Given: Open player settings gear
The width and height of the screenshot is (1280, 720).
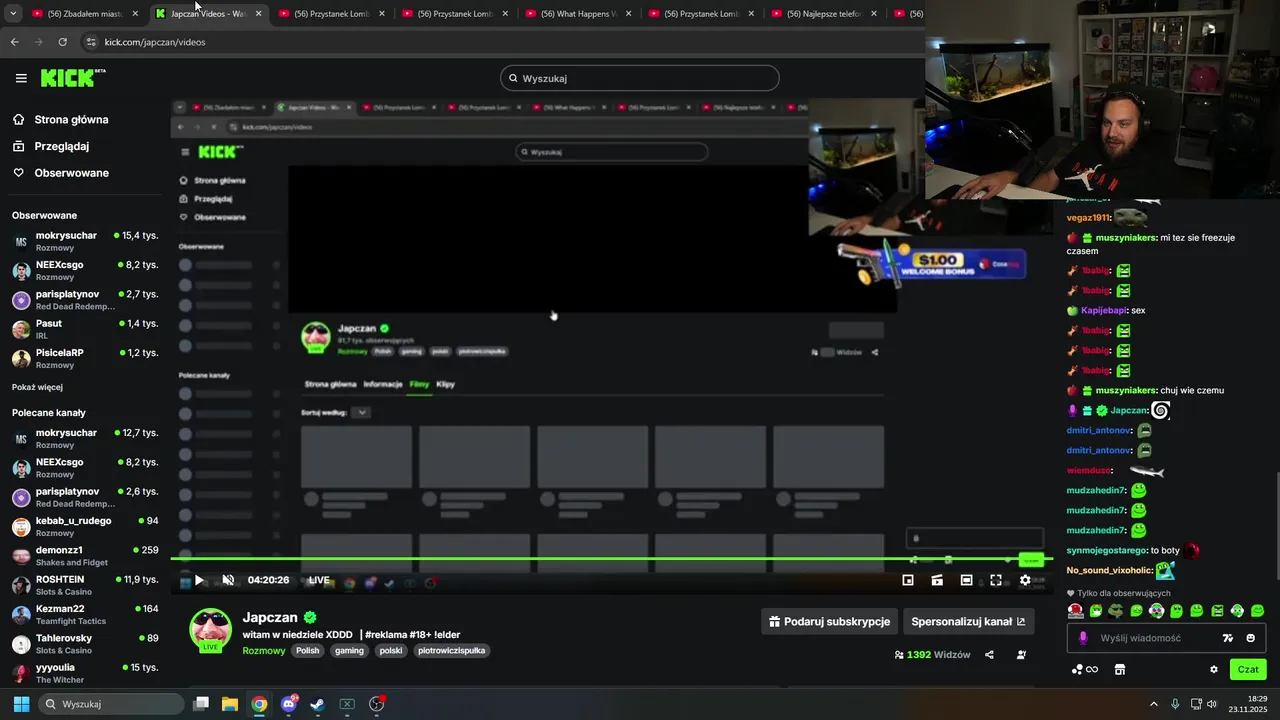Looking at the screenshot, I should [1025, 580].
